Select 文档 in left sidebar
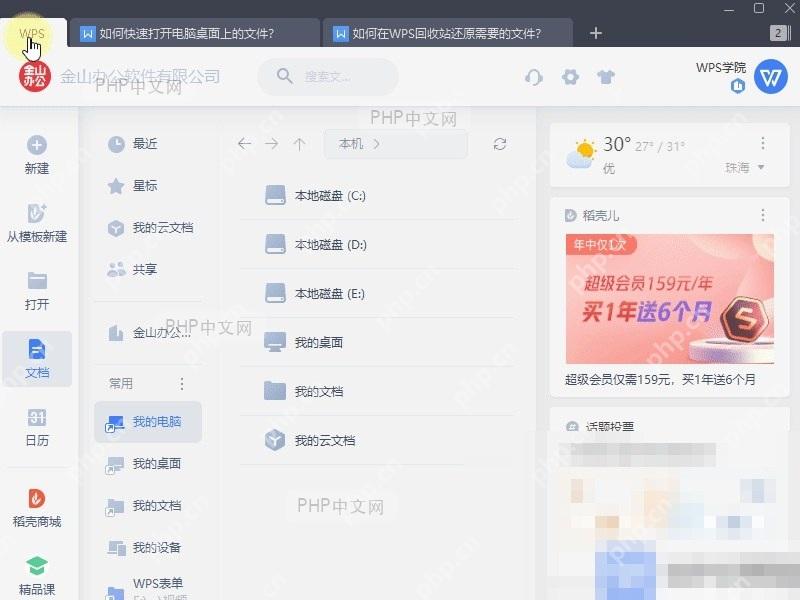Screen dimensions: 800x600 [37, 359]
